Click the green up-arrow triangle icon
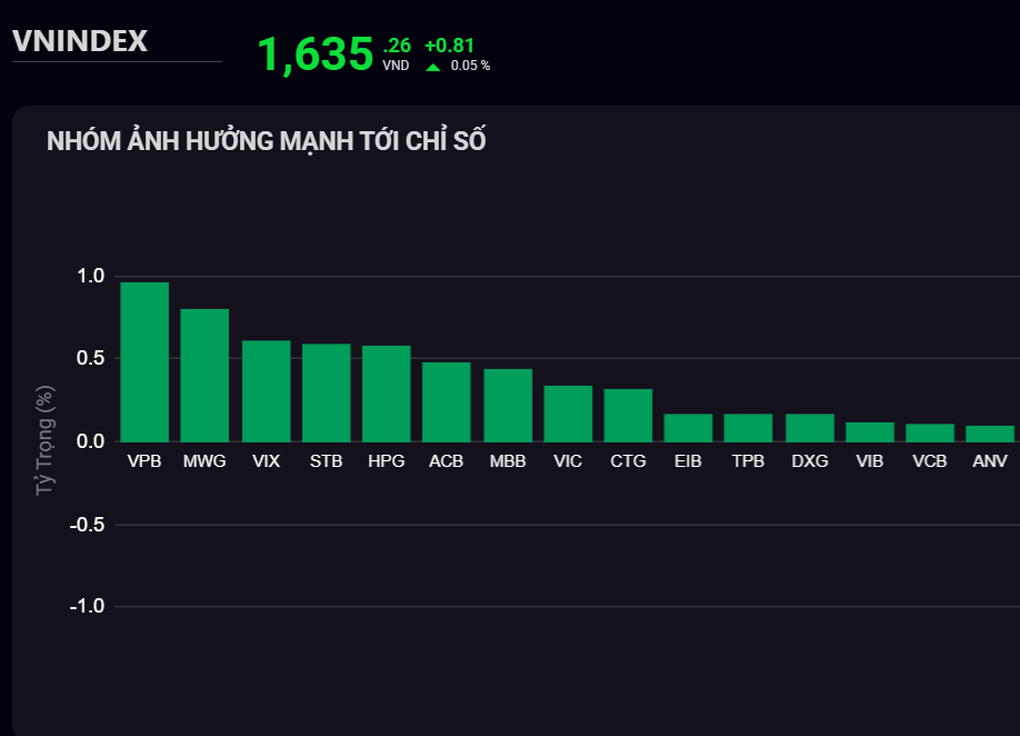 [433, 67]
